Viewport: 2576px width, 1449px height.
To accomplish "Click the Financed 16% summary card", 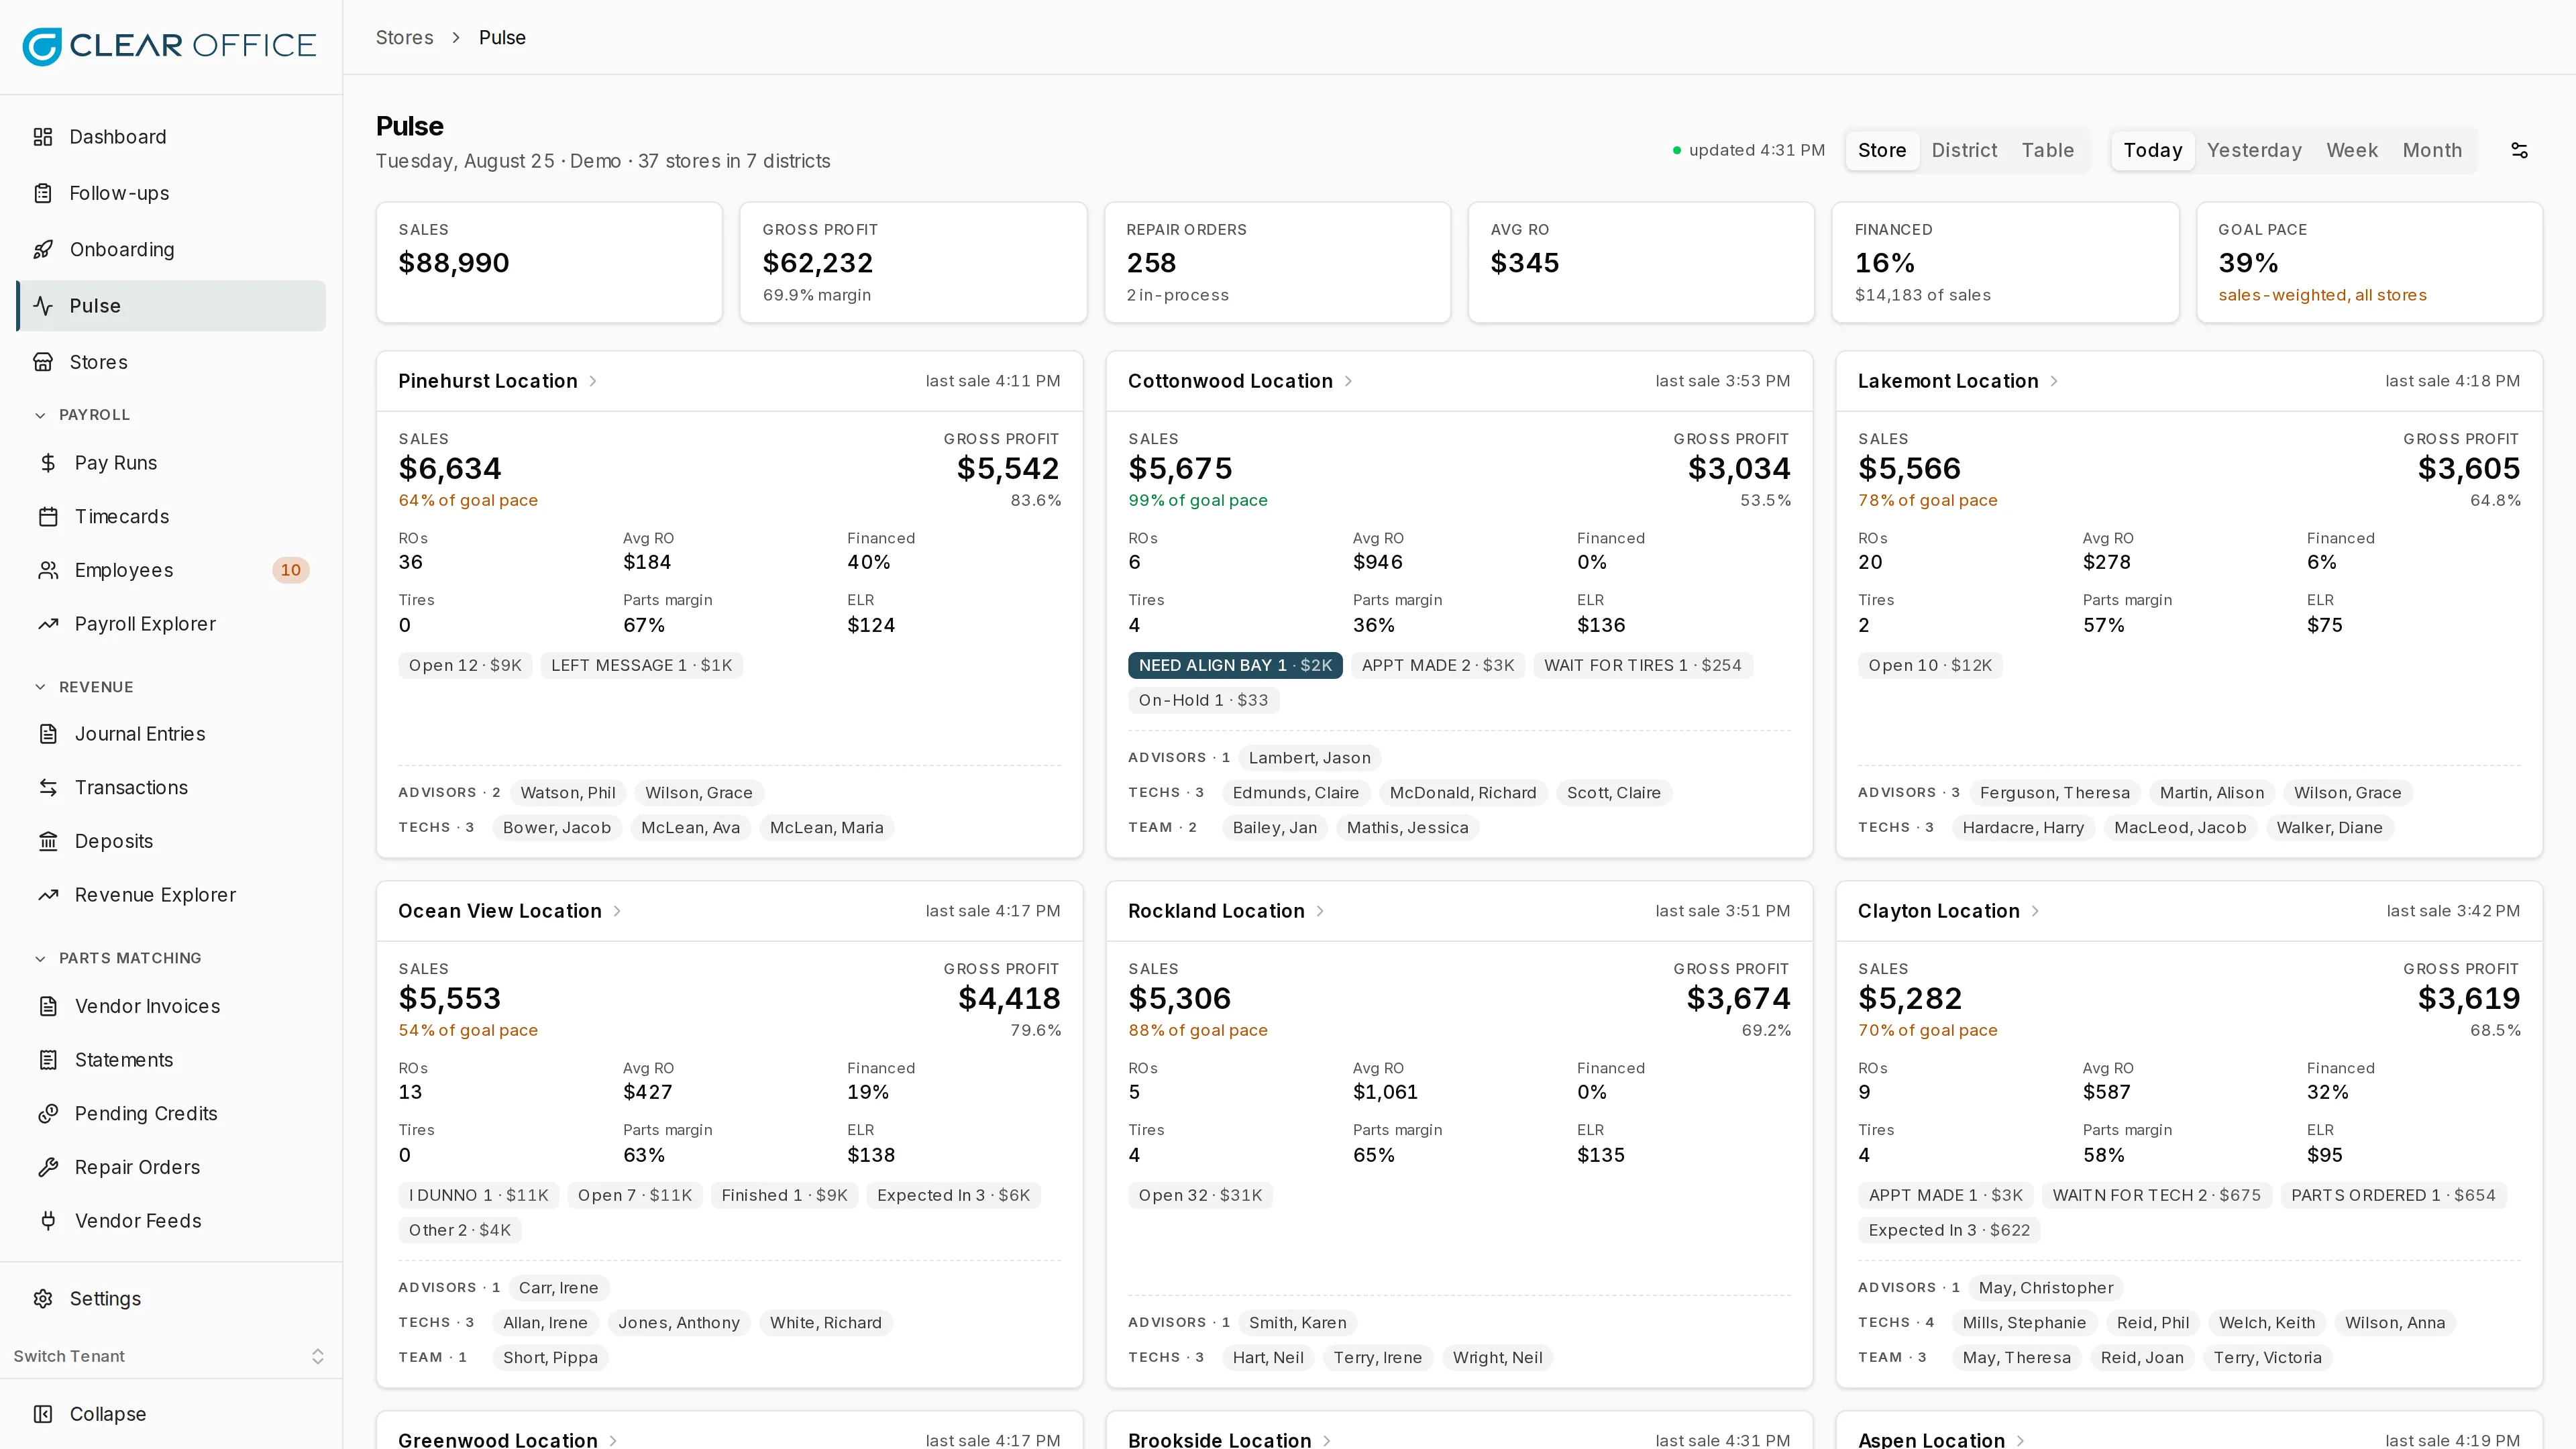I will coord(2005,263).
